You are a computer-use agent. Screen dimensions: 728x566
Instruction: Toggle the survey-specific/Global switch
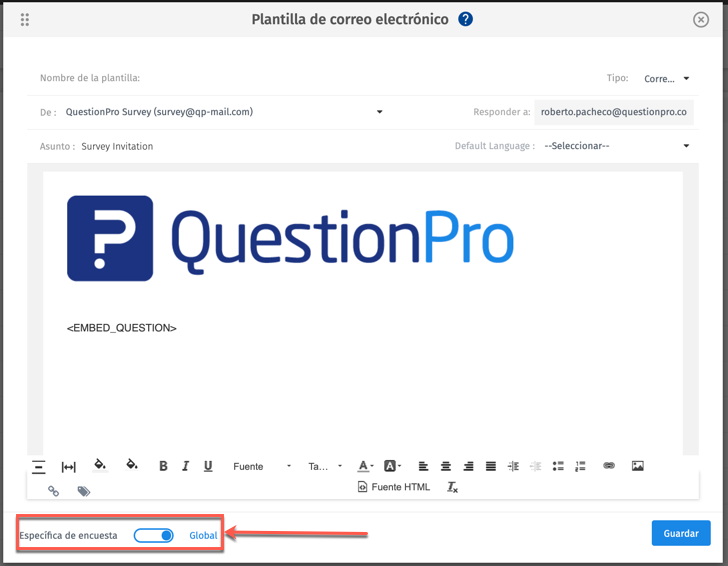coord(154,535)
